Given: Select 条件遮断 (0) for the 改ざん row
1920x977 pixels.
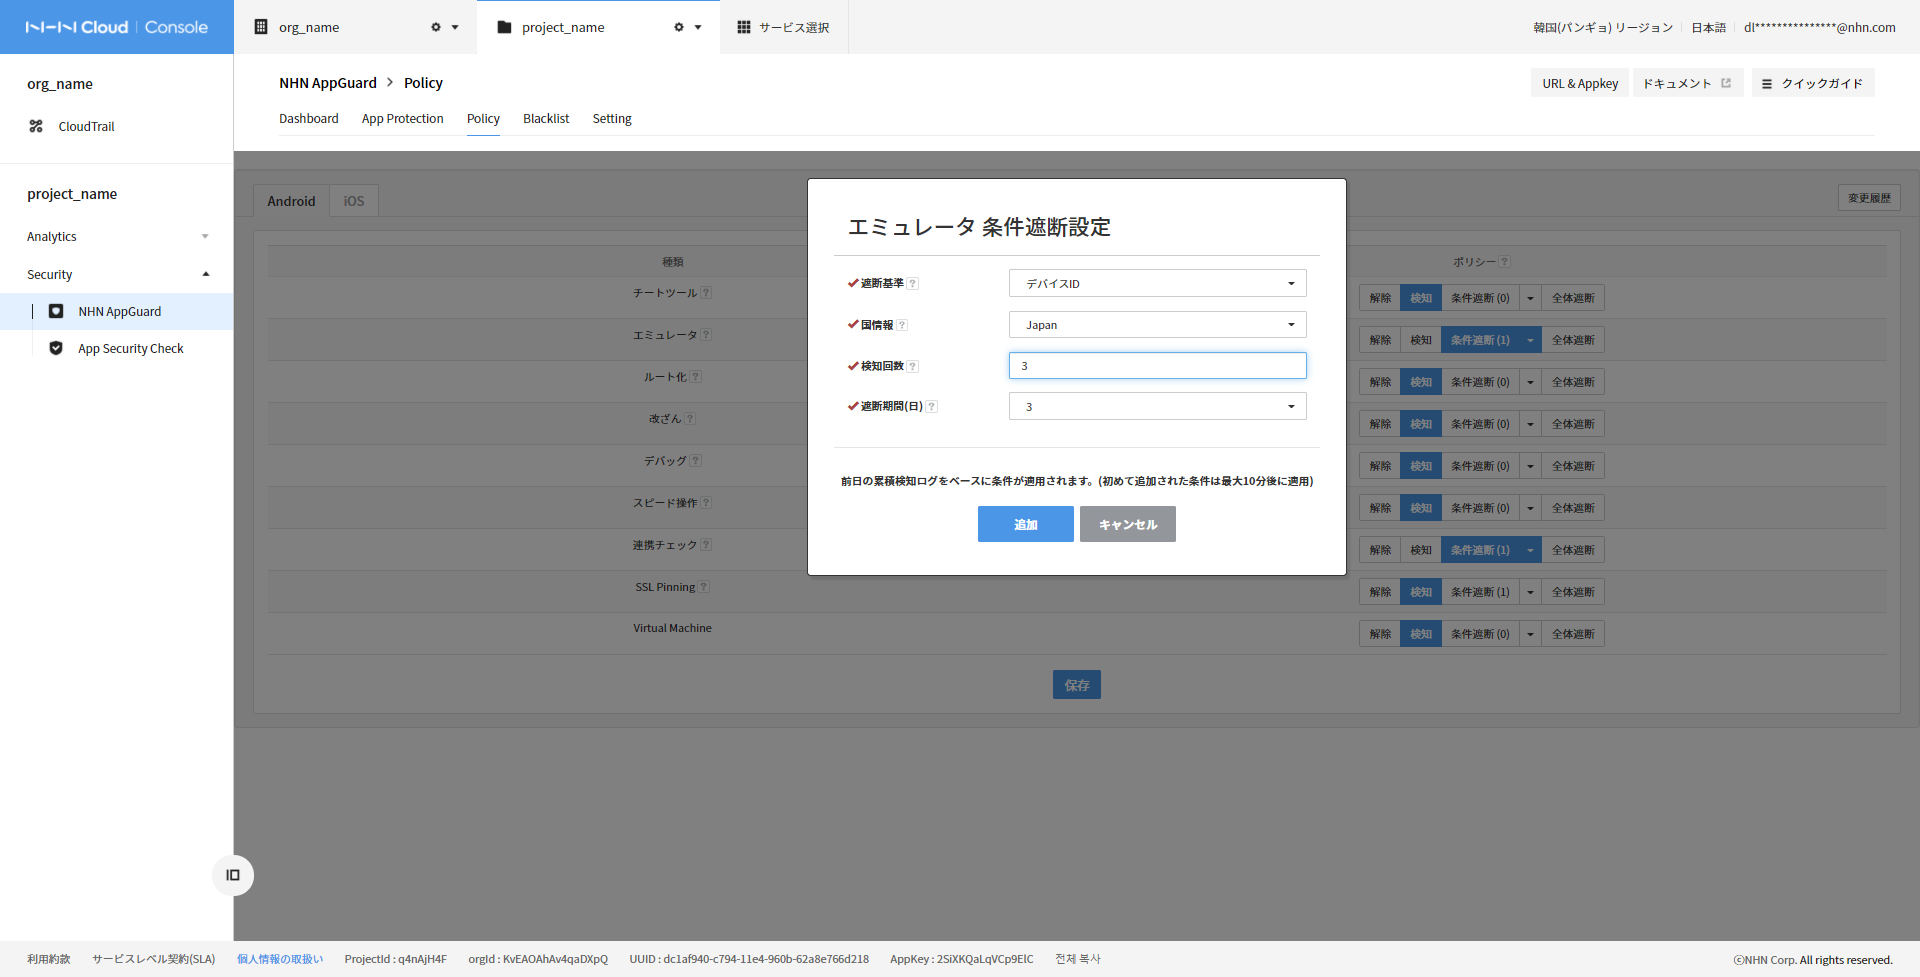Looking at the screenshot, I should 1480,424.
